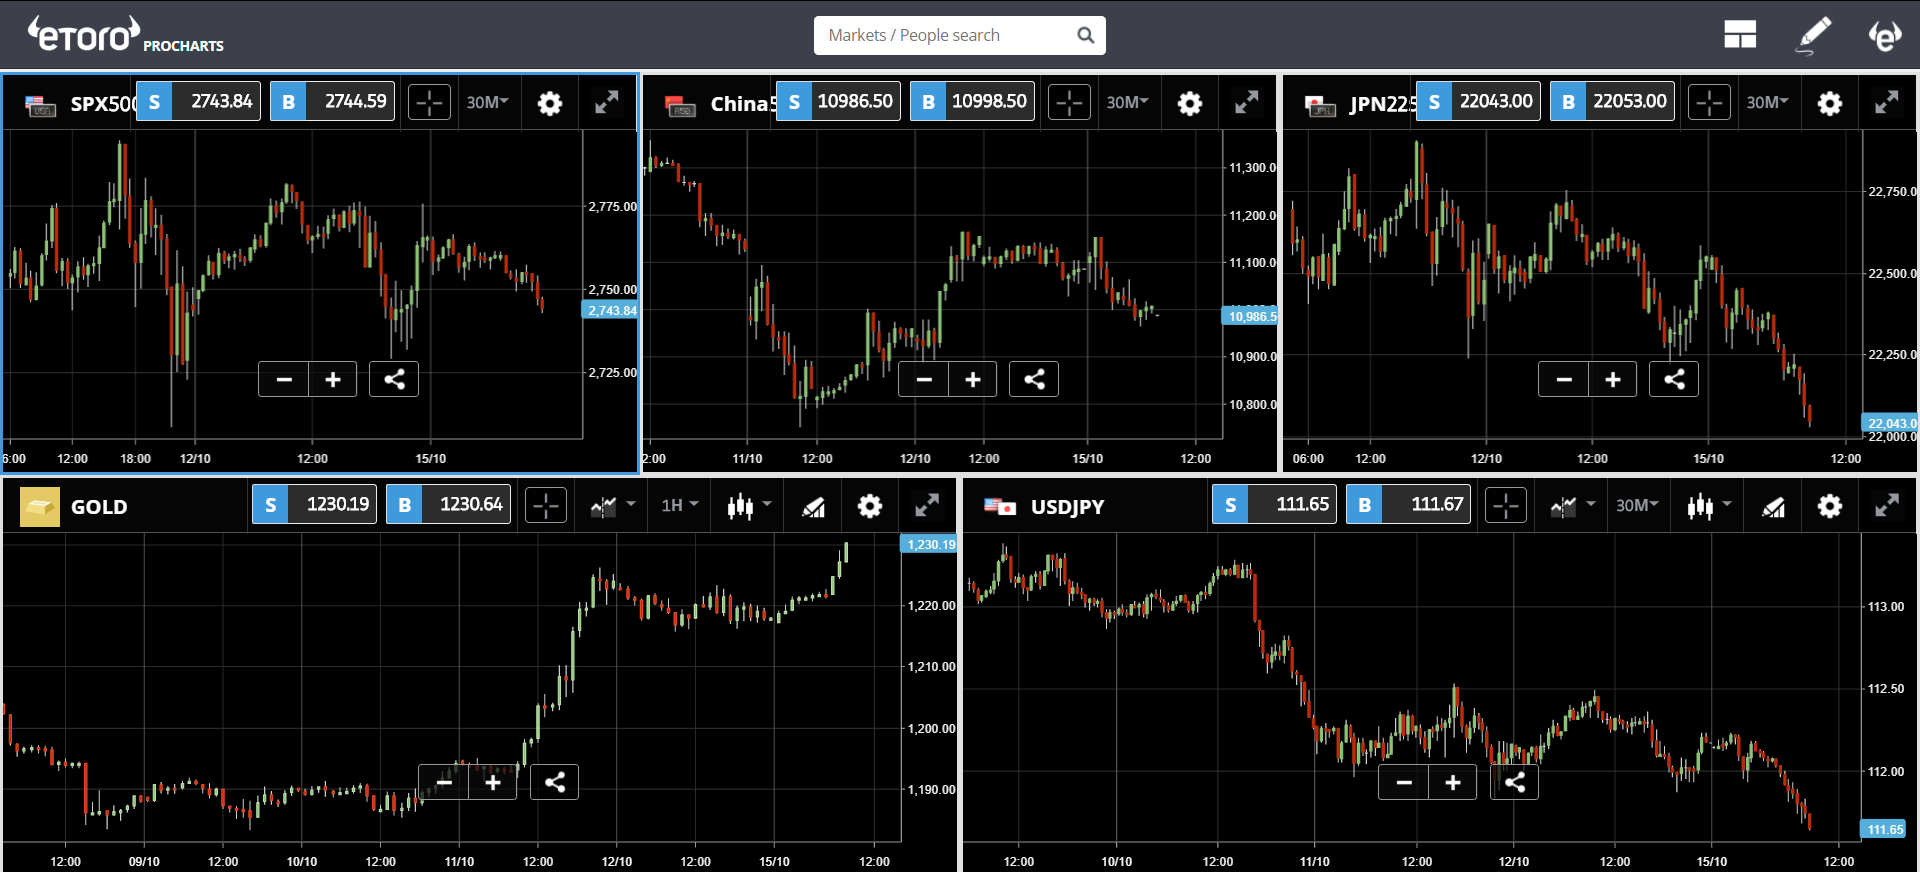Buy SPX500 at 2744.59
This screenshot has height=872, width=1920.
(x=332, y=101)
